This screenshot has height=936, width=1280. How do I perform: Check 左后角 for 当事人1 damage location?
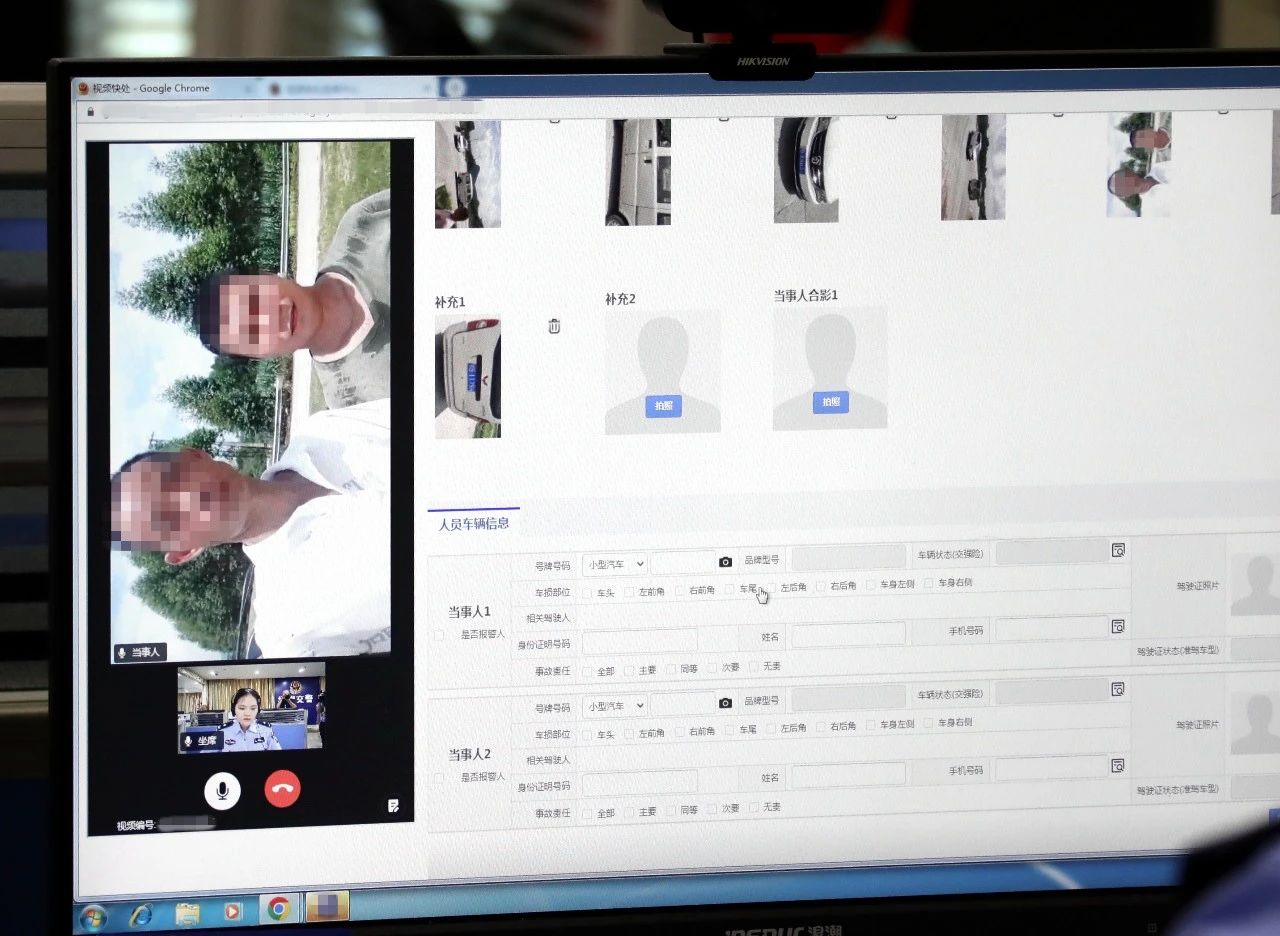click(771, 588)
